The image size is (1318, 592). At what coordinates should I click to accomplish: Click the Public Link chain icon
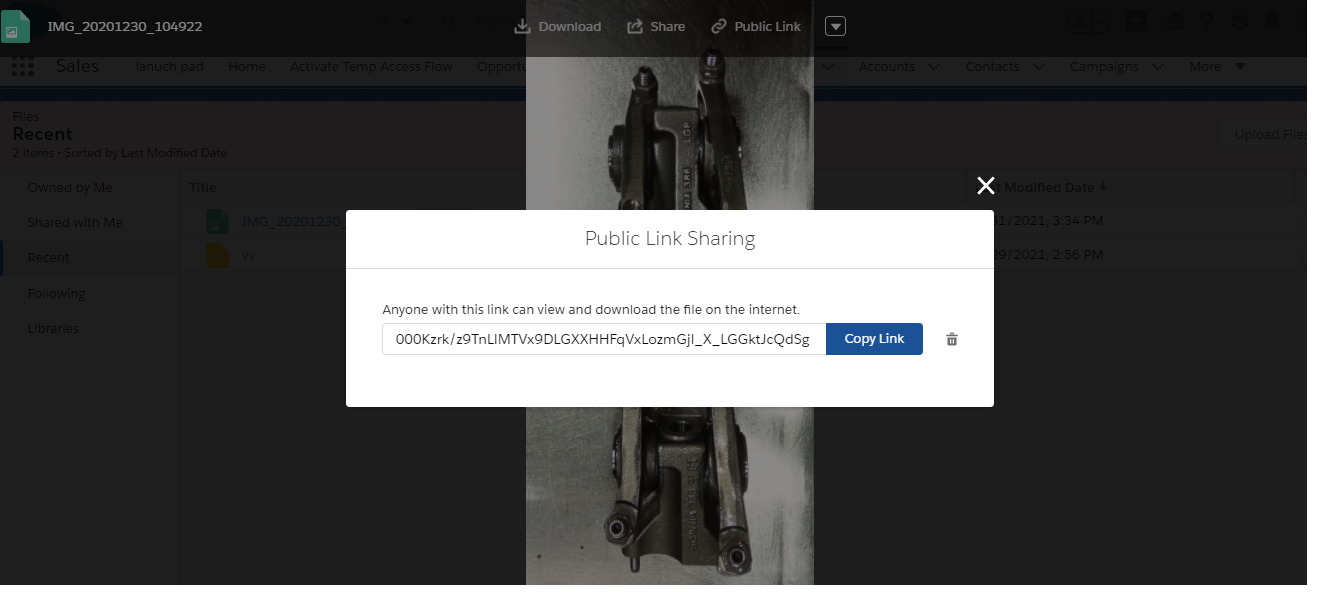(x=718, y=26)
